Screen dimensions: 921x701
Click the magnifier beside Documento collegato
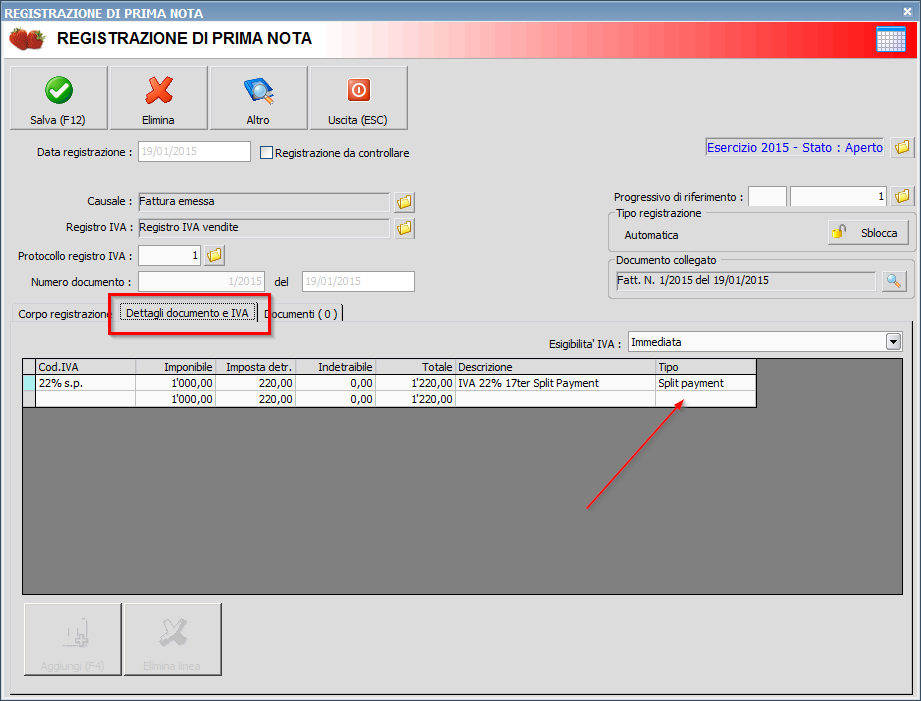tap(893, 281)
